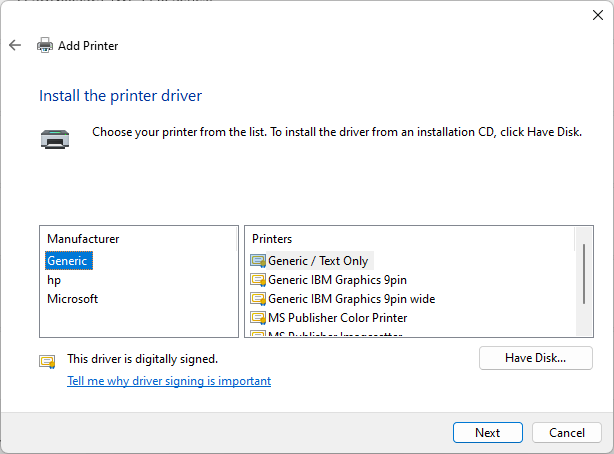The image size is (614, 454).
Task: Click the MS Publisher Color Printer icon
Action: pyautogui.click(x=258, y=318)
